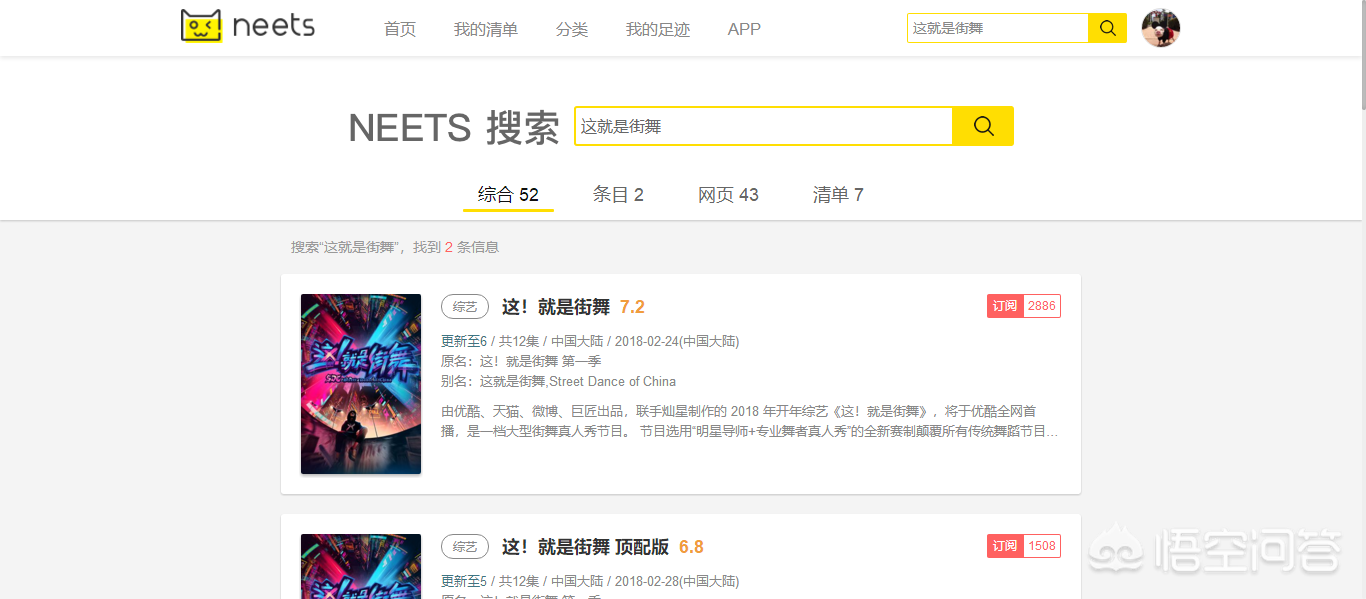Click the 综艺 tag on first result
This screenshot has width=1366, height=599.
coord(465,307)
